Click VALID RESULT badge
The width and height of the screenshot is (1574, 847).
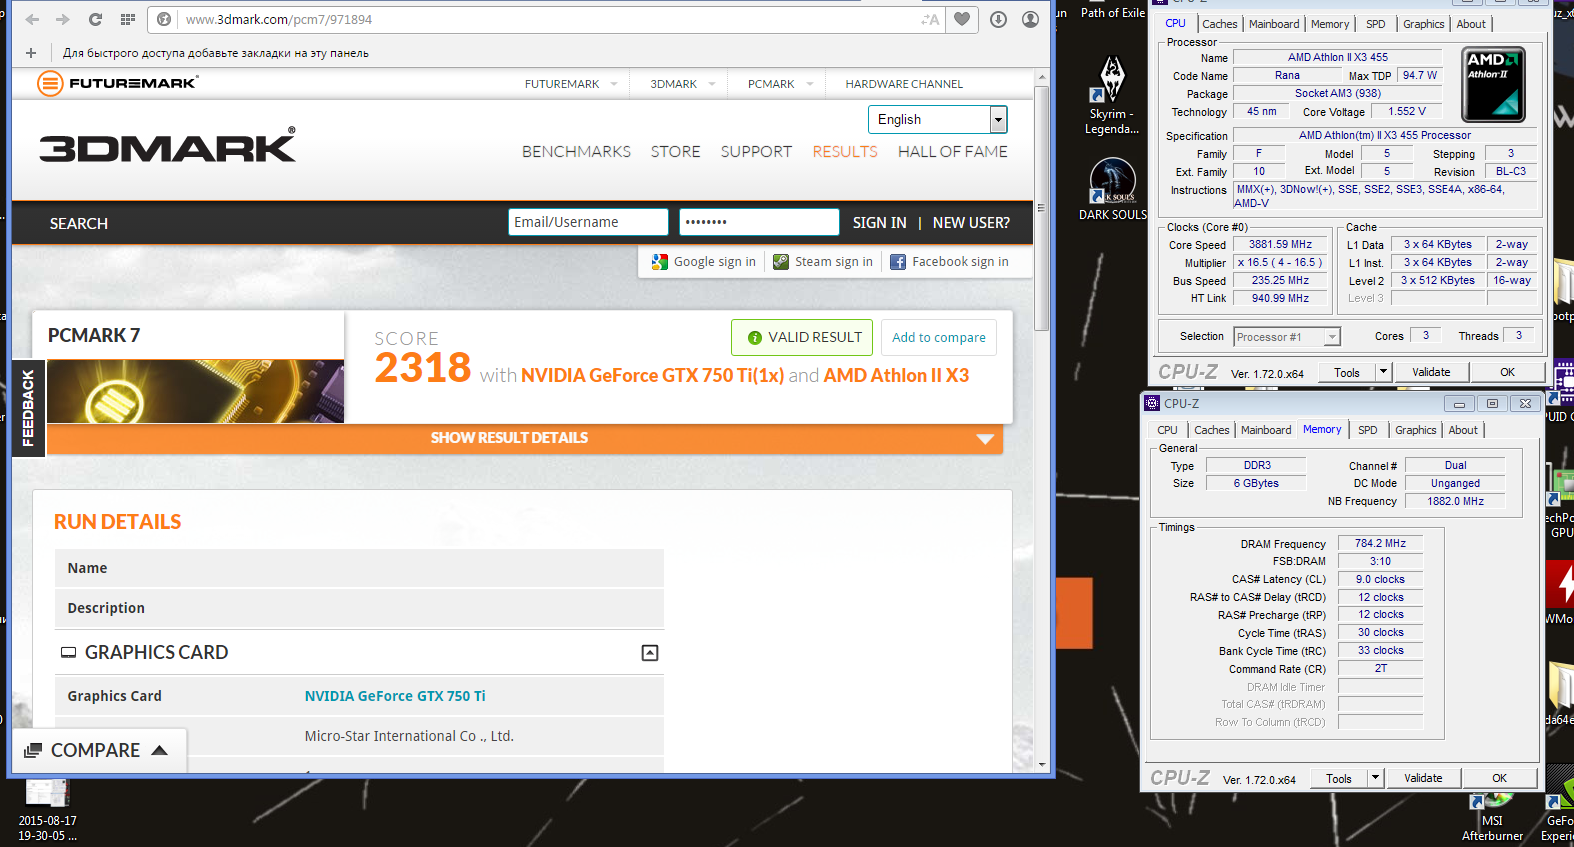(802, 337)
